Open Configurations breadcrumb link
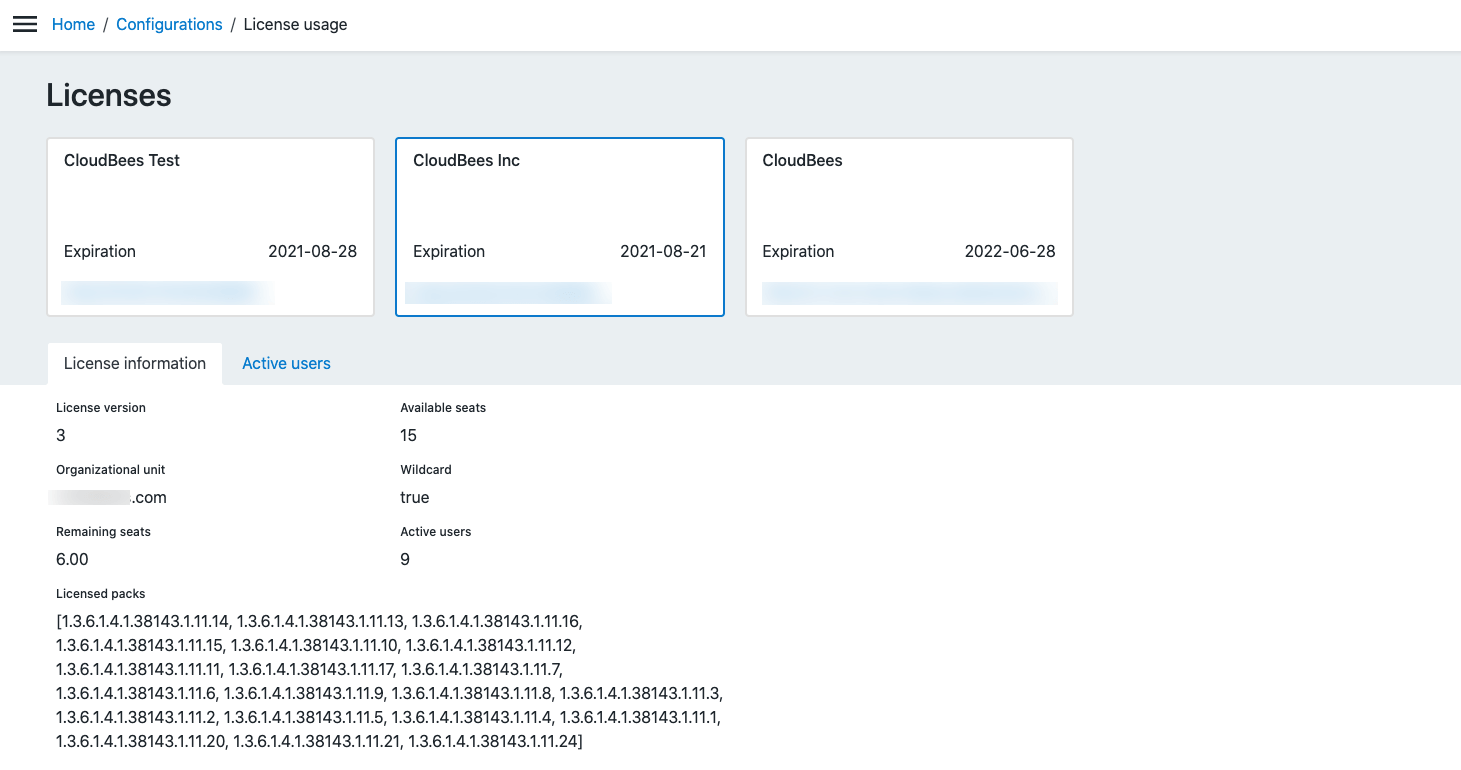 (169, 24)
